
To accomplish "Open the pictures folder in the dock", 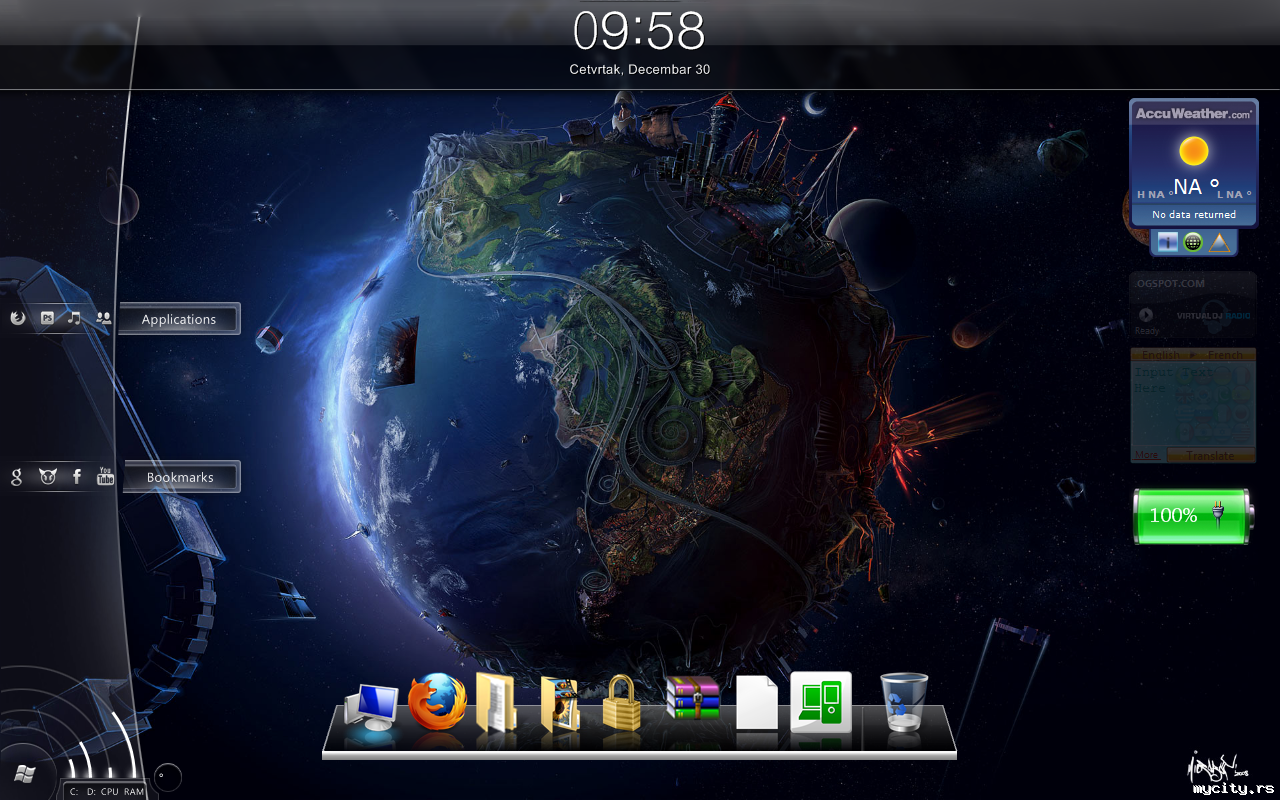I will [x=560, y=704].
